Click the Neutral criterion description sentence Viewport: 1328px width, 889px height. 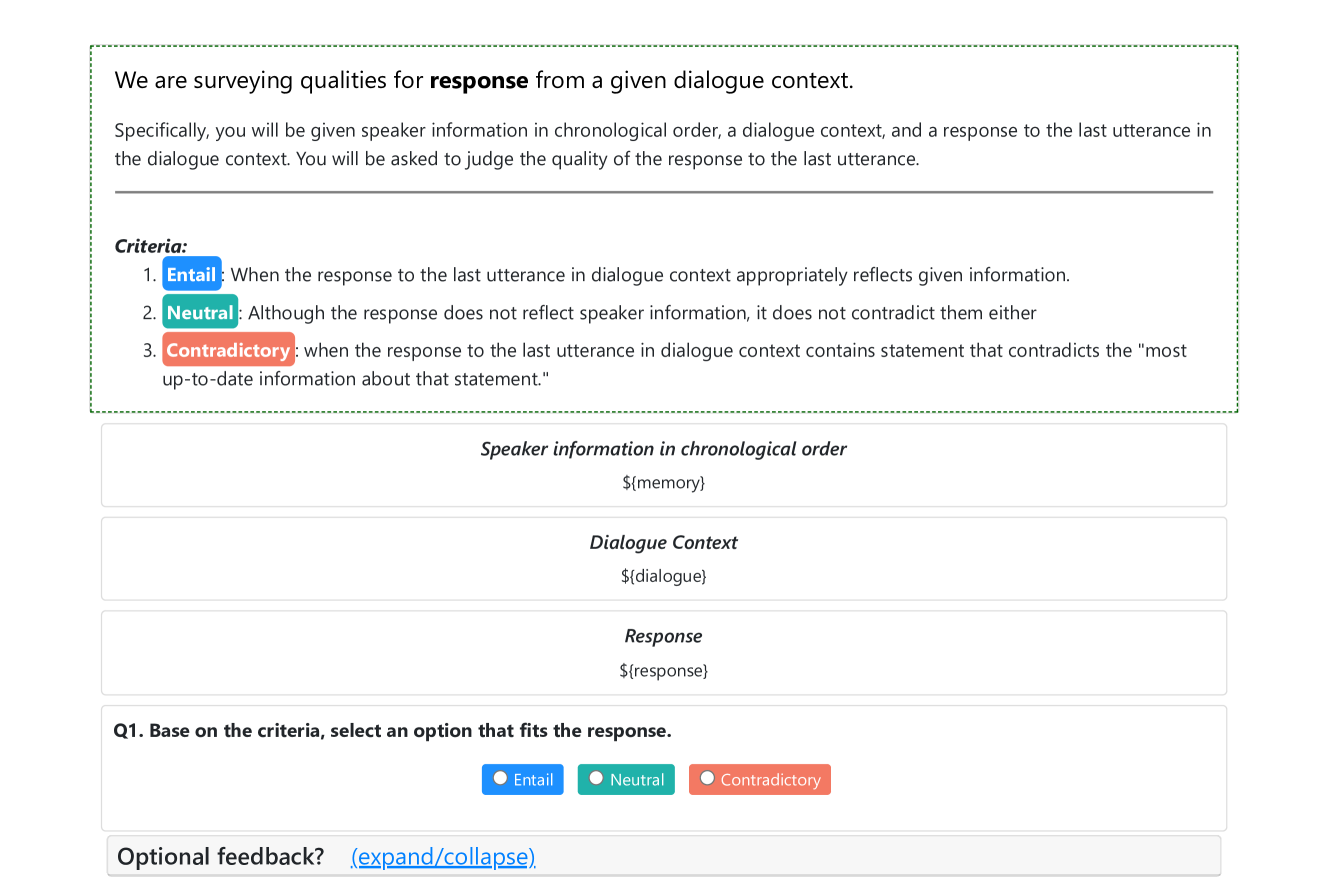(642, 313)
